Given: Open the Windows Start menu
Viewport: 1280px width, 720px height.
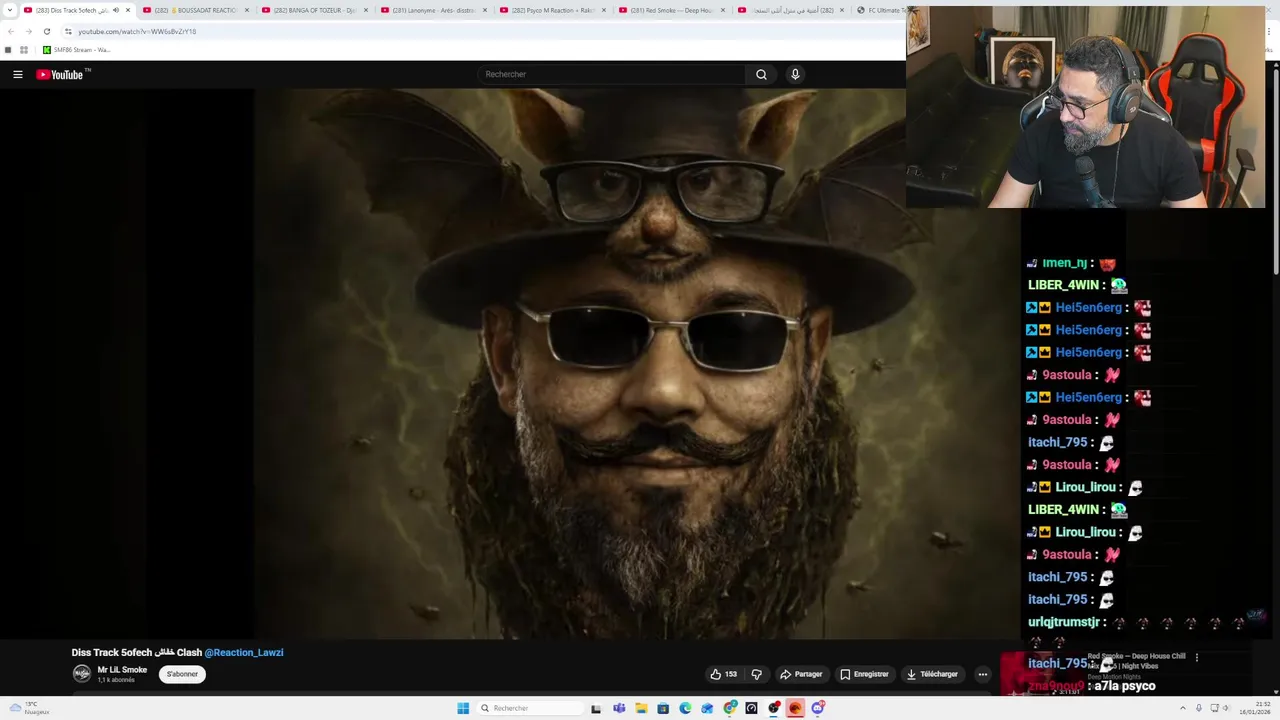Looking at the screenshot, I should point(463,708).
